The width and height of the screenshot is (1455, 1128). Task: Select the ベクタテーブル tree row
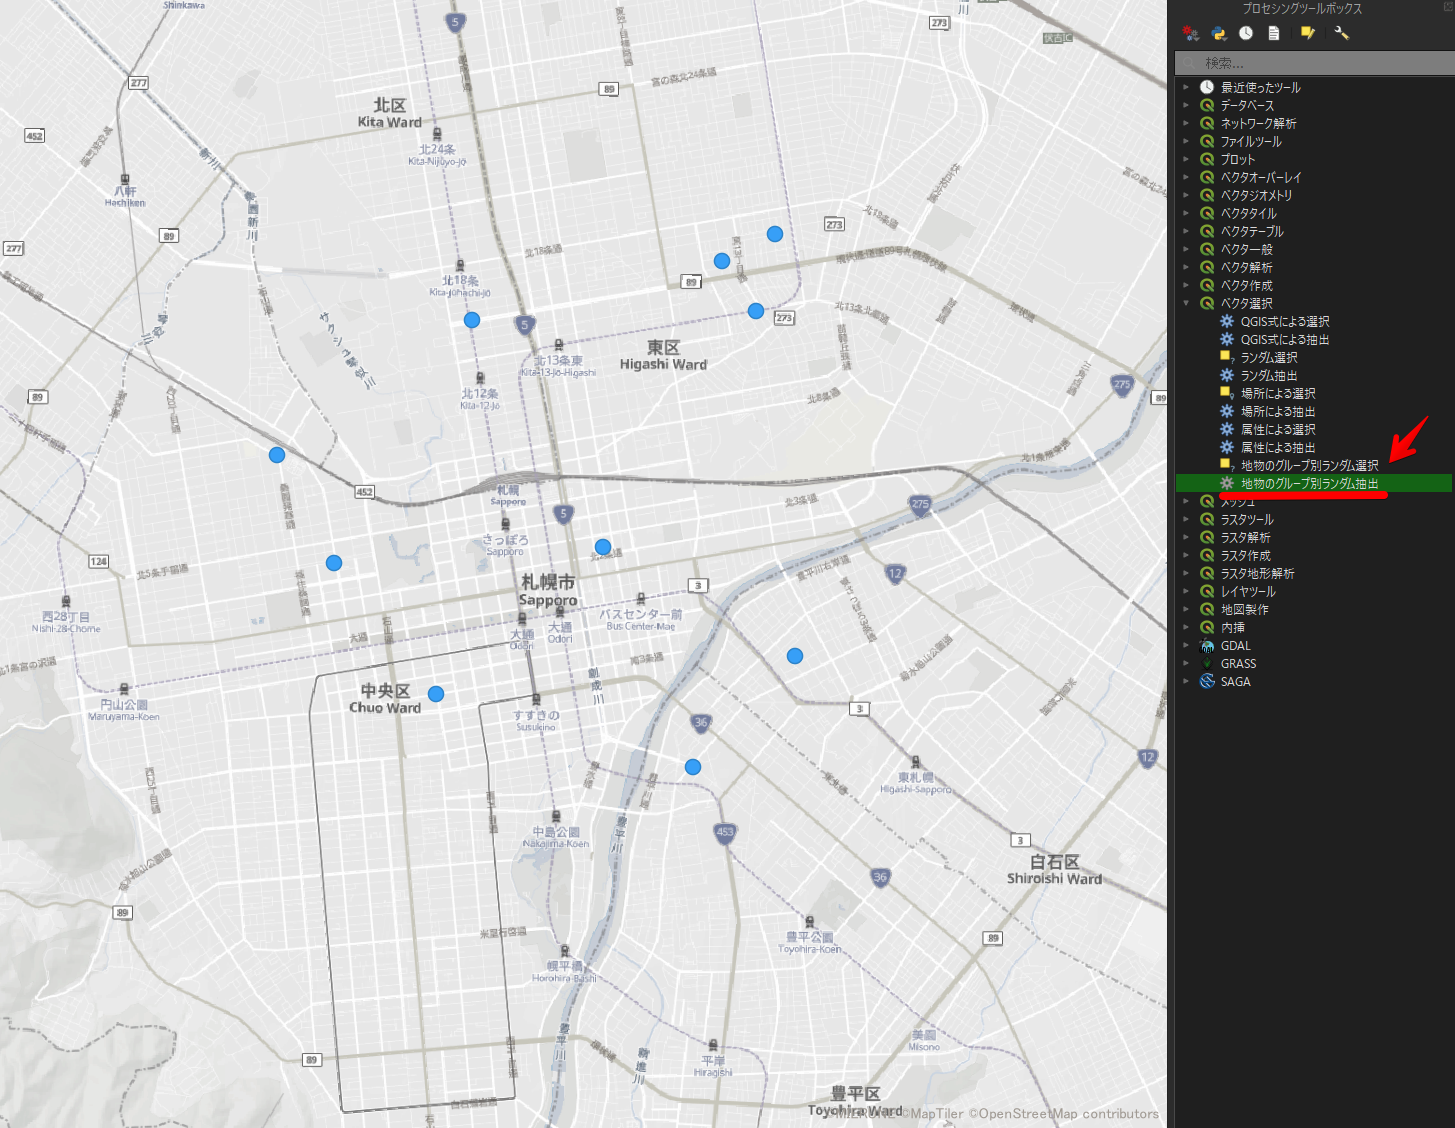[1314, 232]
